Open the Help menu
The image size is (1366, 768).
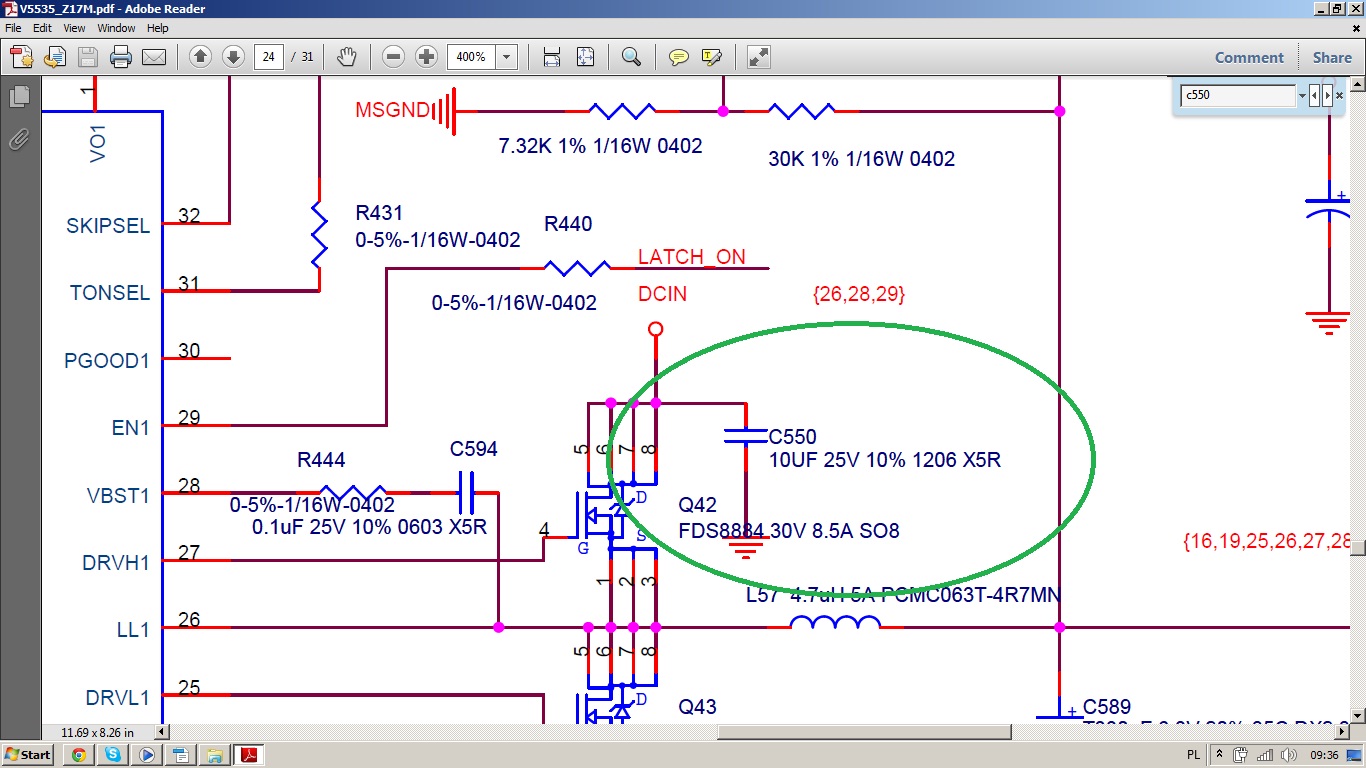coord(157,28)
